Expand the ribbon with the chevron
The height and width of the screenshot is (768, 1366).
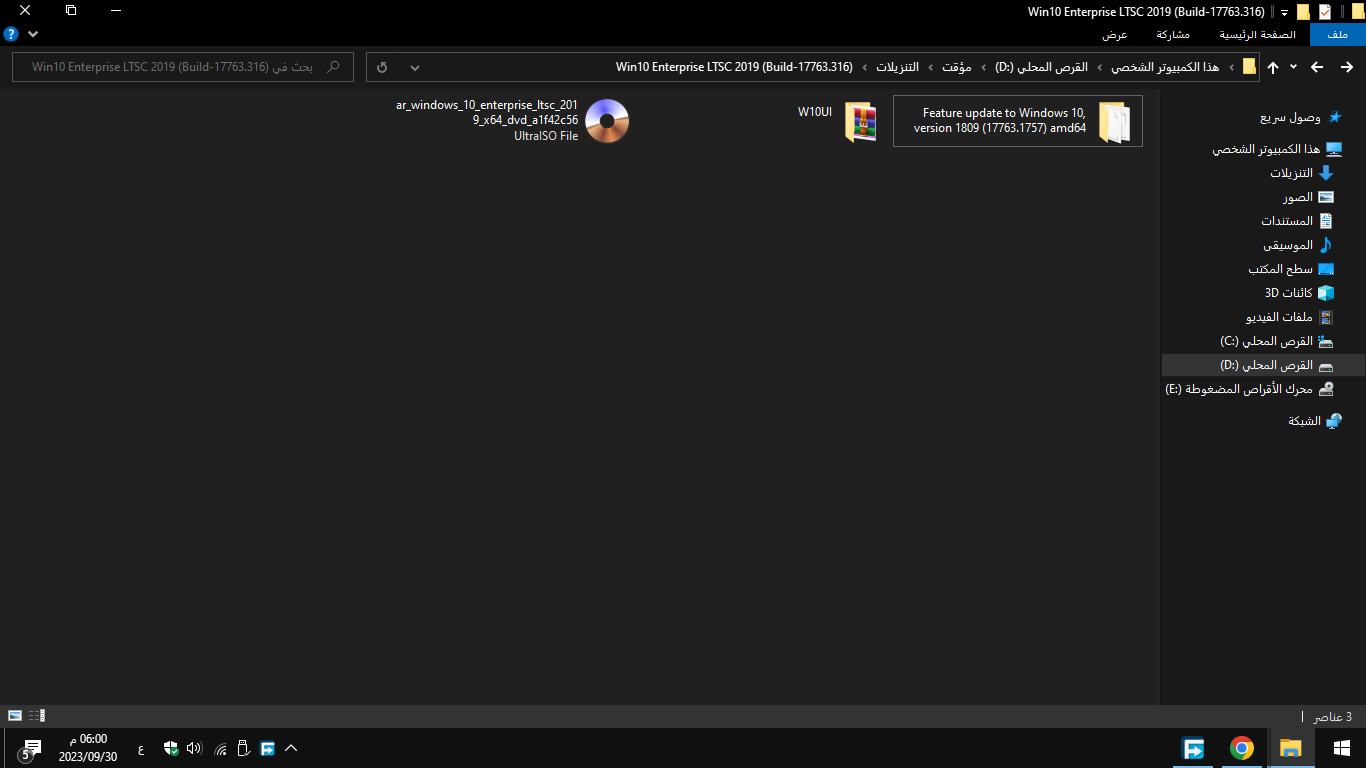point(33,34)
